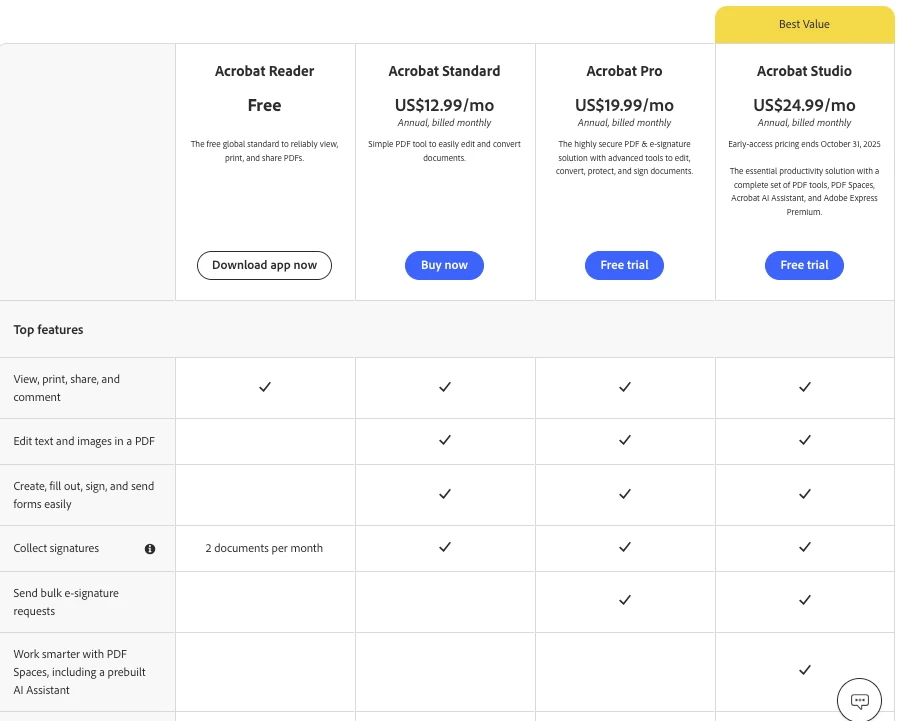Select the Acrobat Reader column heading
Image resolution: width=904 pixels, height=721 pixels.
click(x=265, y=71)
